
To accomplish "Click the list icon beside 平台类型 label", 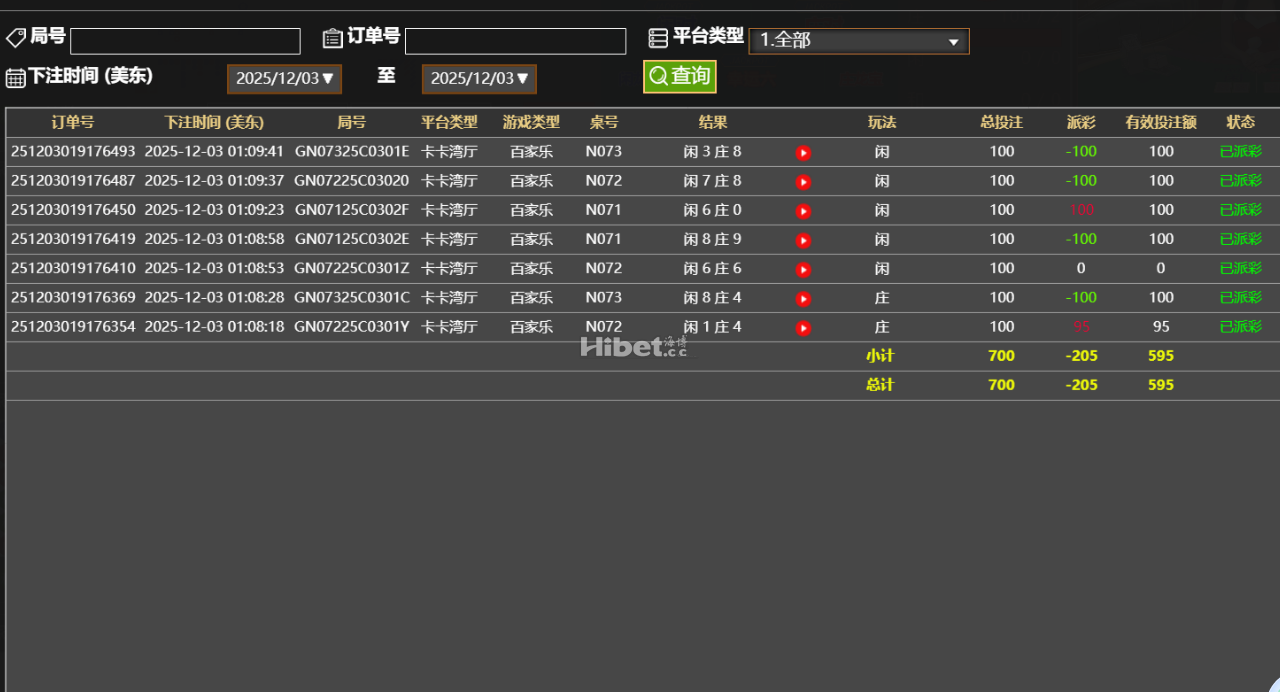I will pos(658,36).
